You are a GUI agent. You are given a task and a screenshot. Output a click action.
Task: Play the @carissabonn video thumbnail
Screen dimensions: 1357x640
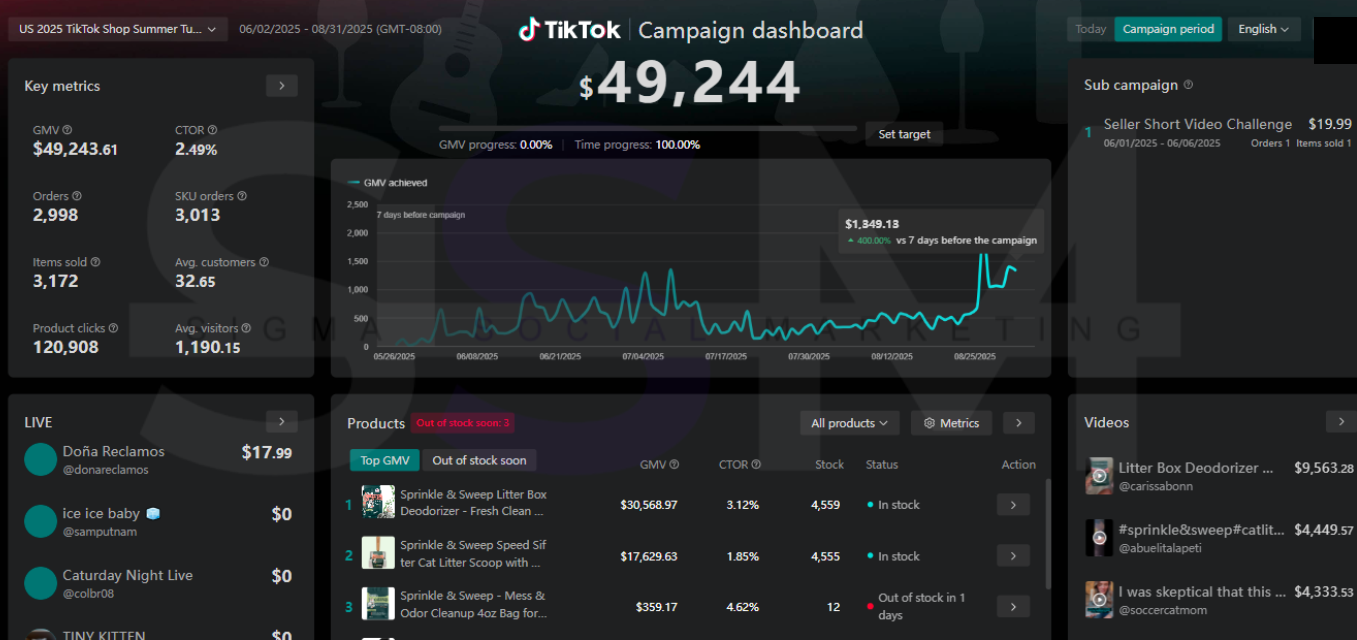[1099, 476]
